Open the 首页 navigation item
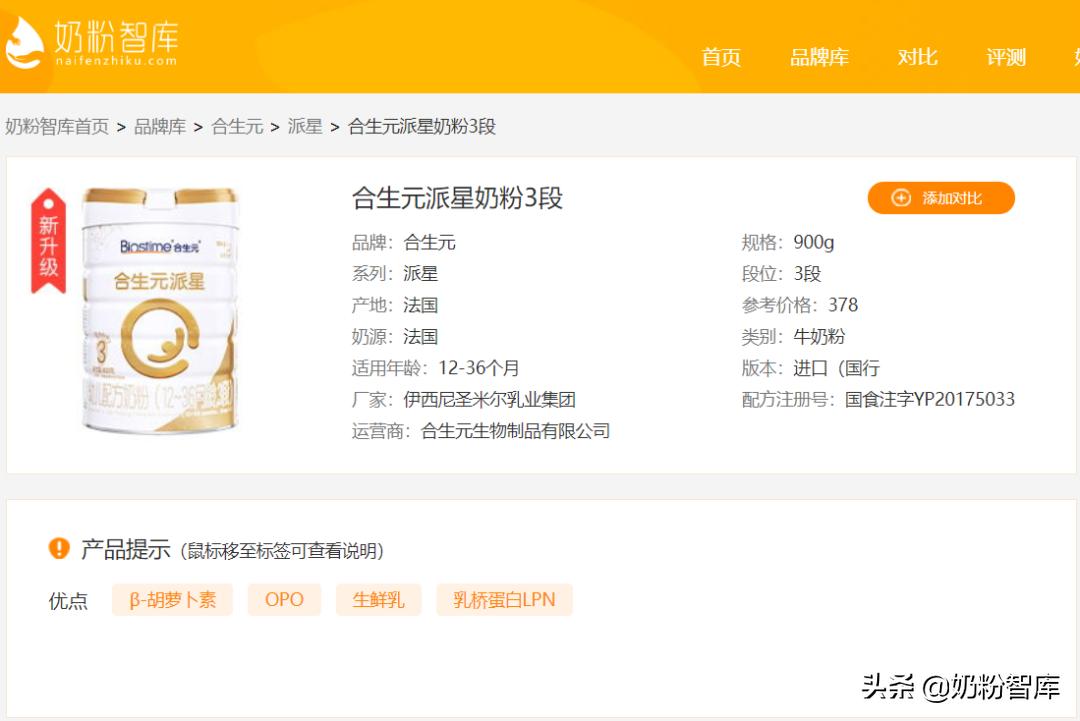This screenshot has width=1080, height=721. click(x=722, y=58)
